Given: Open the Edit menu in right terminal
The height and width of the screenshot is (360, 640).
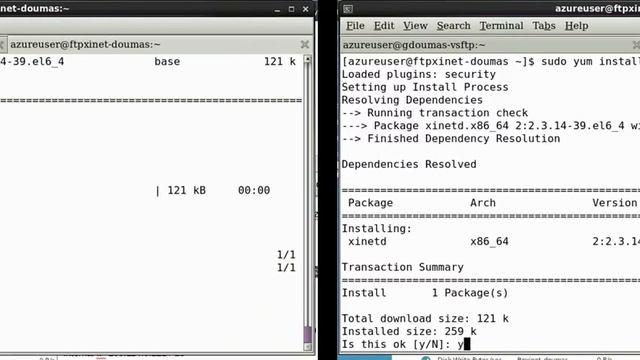Looking at the screenshot, I should [x=384, y=26].
